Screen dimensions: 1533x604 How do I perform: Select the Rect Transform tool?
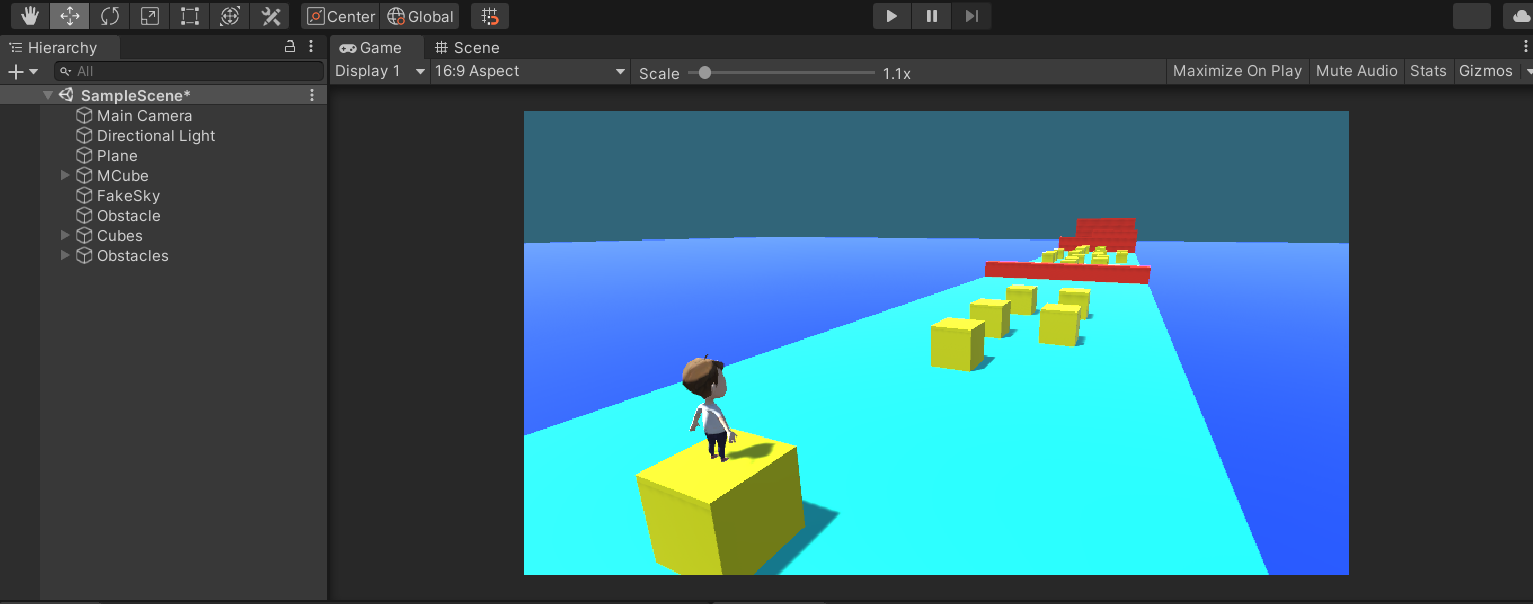189,16
